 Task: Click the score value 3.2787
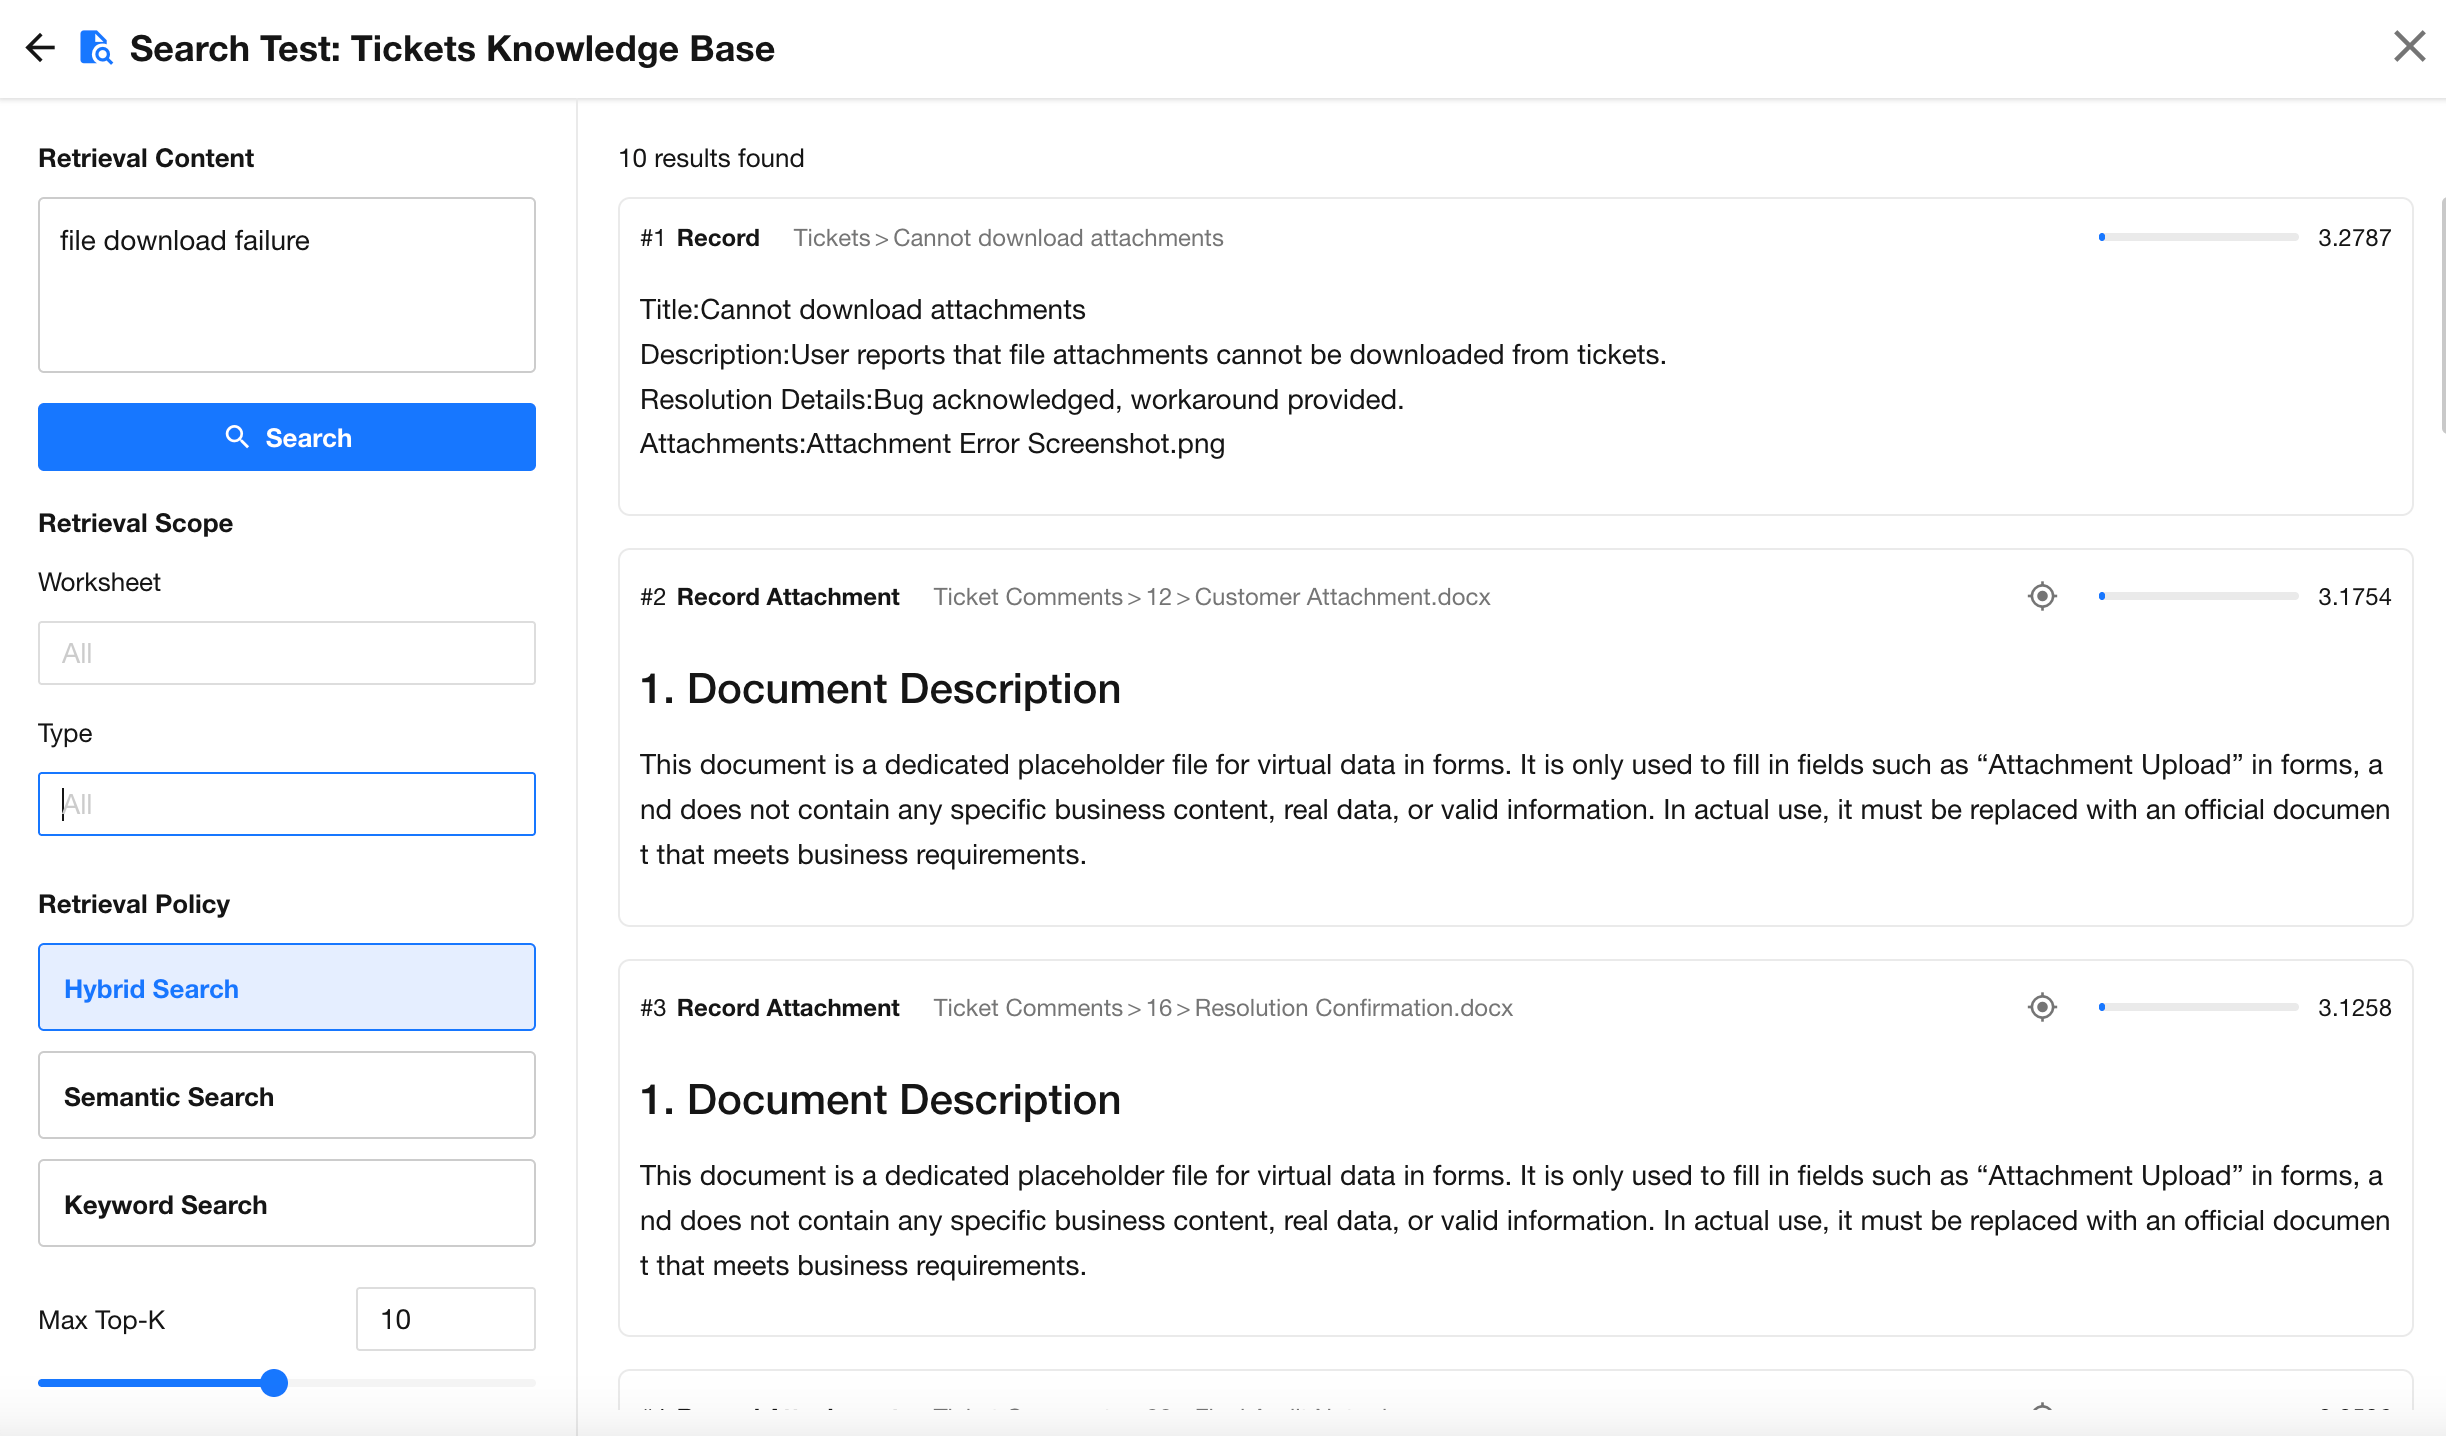click(x=2354, y=238)
